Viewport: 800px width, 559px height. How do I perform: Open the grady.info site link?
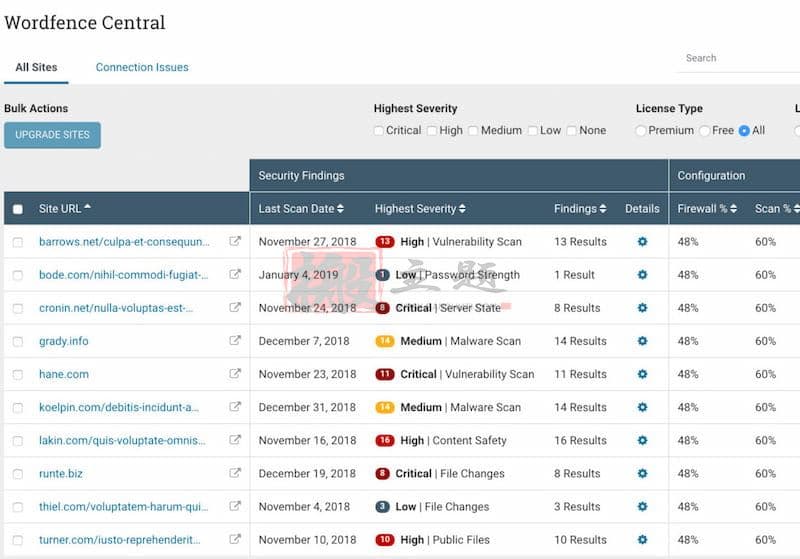64,341
